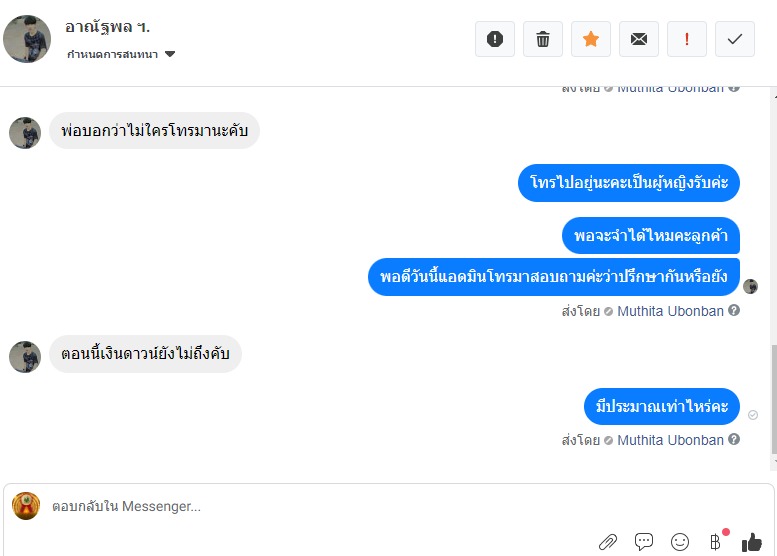Image resolution: width=777 pixels, height=556 pixels.
Task: Click the spam report exclamation icon
Action: coord(495,39)
